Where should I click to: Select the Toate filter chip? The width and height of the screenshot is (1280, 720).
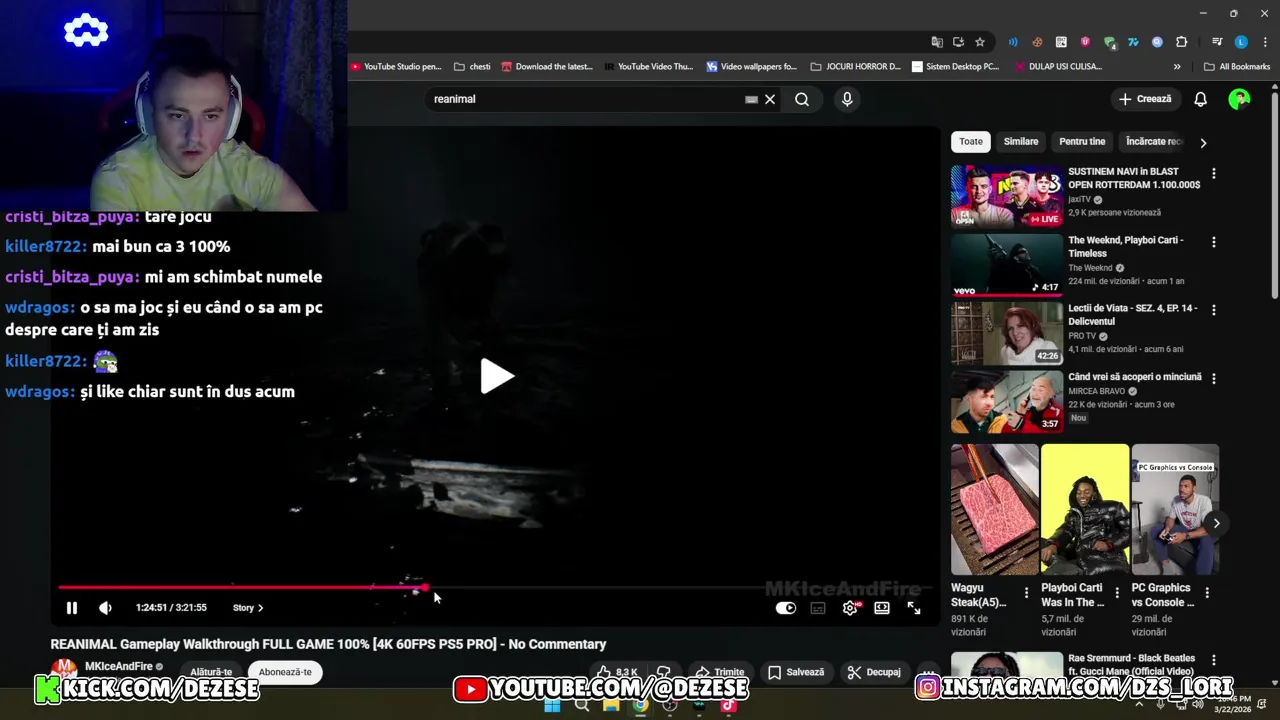[971, 142]
